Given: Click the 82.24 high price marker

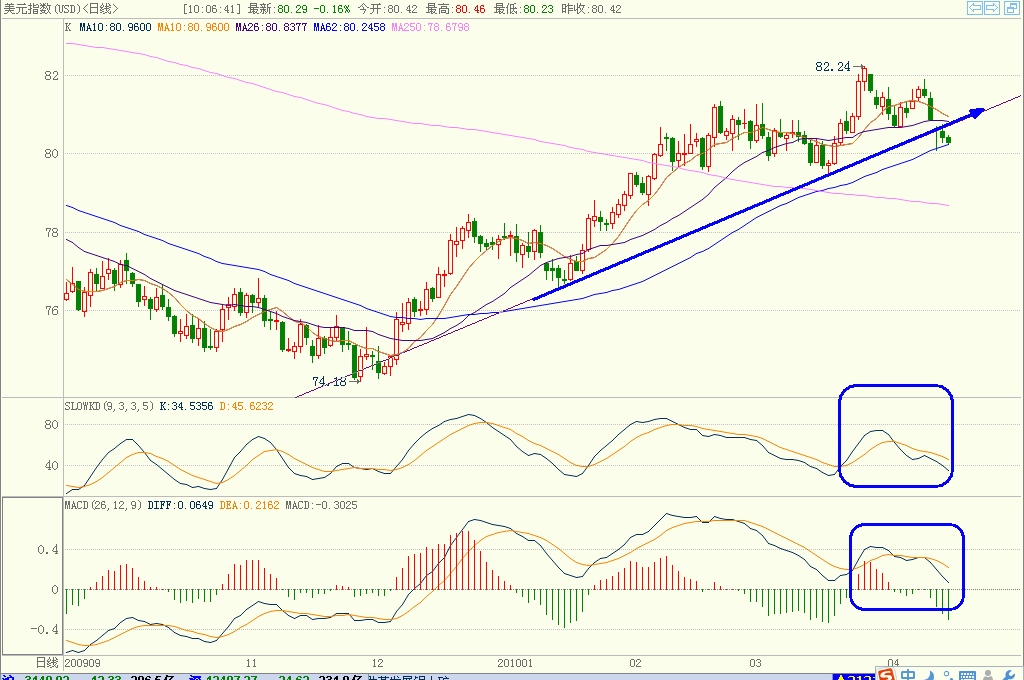Looking at the screenshot, I should 833,67.
